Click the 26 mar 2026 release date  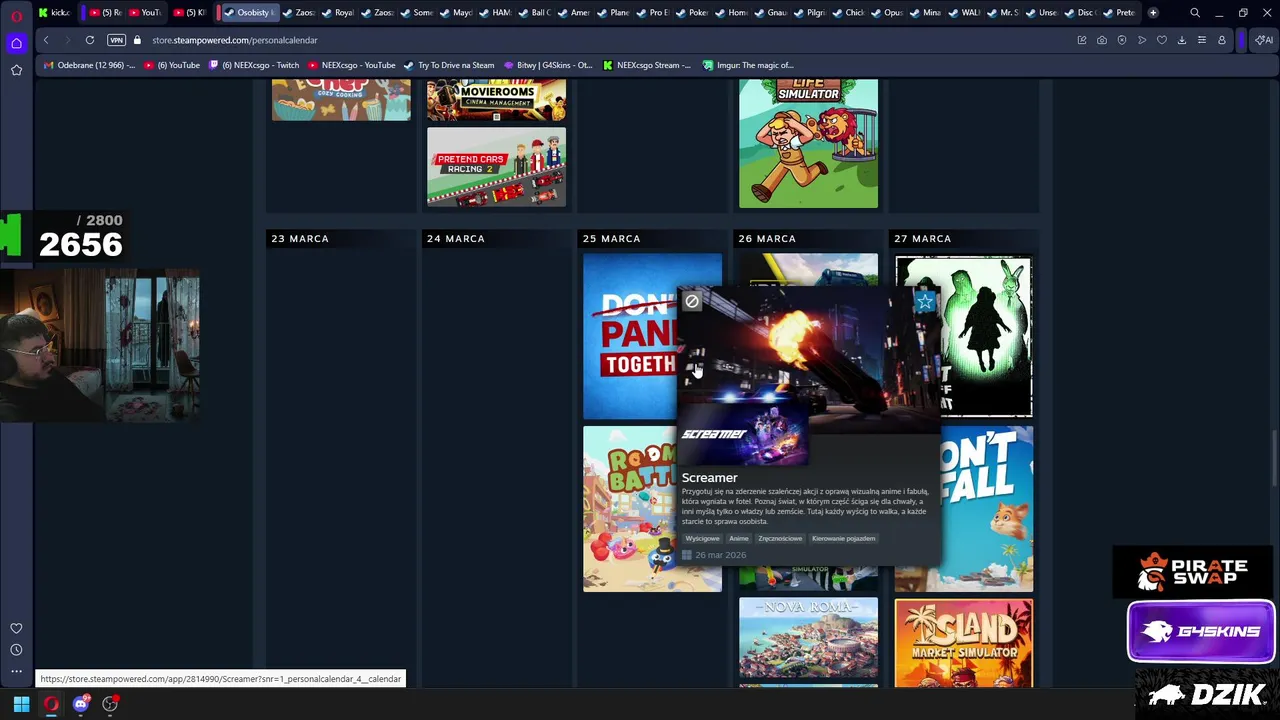click(721, 555)
